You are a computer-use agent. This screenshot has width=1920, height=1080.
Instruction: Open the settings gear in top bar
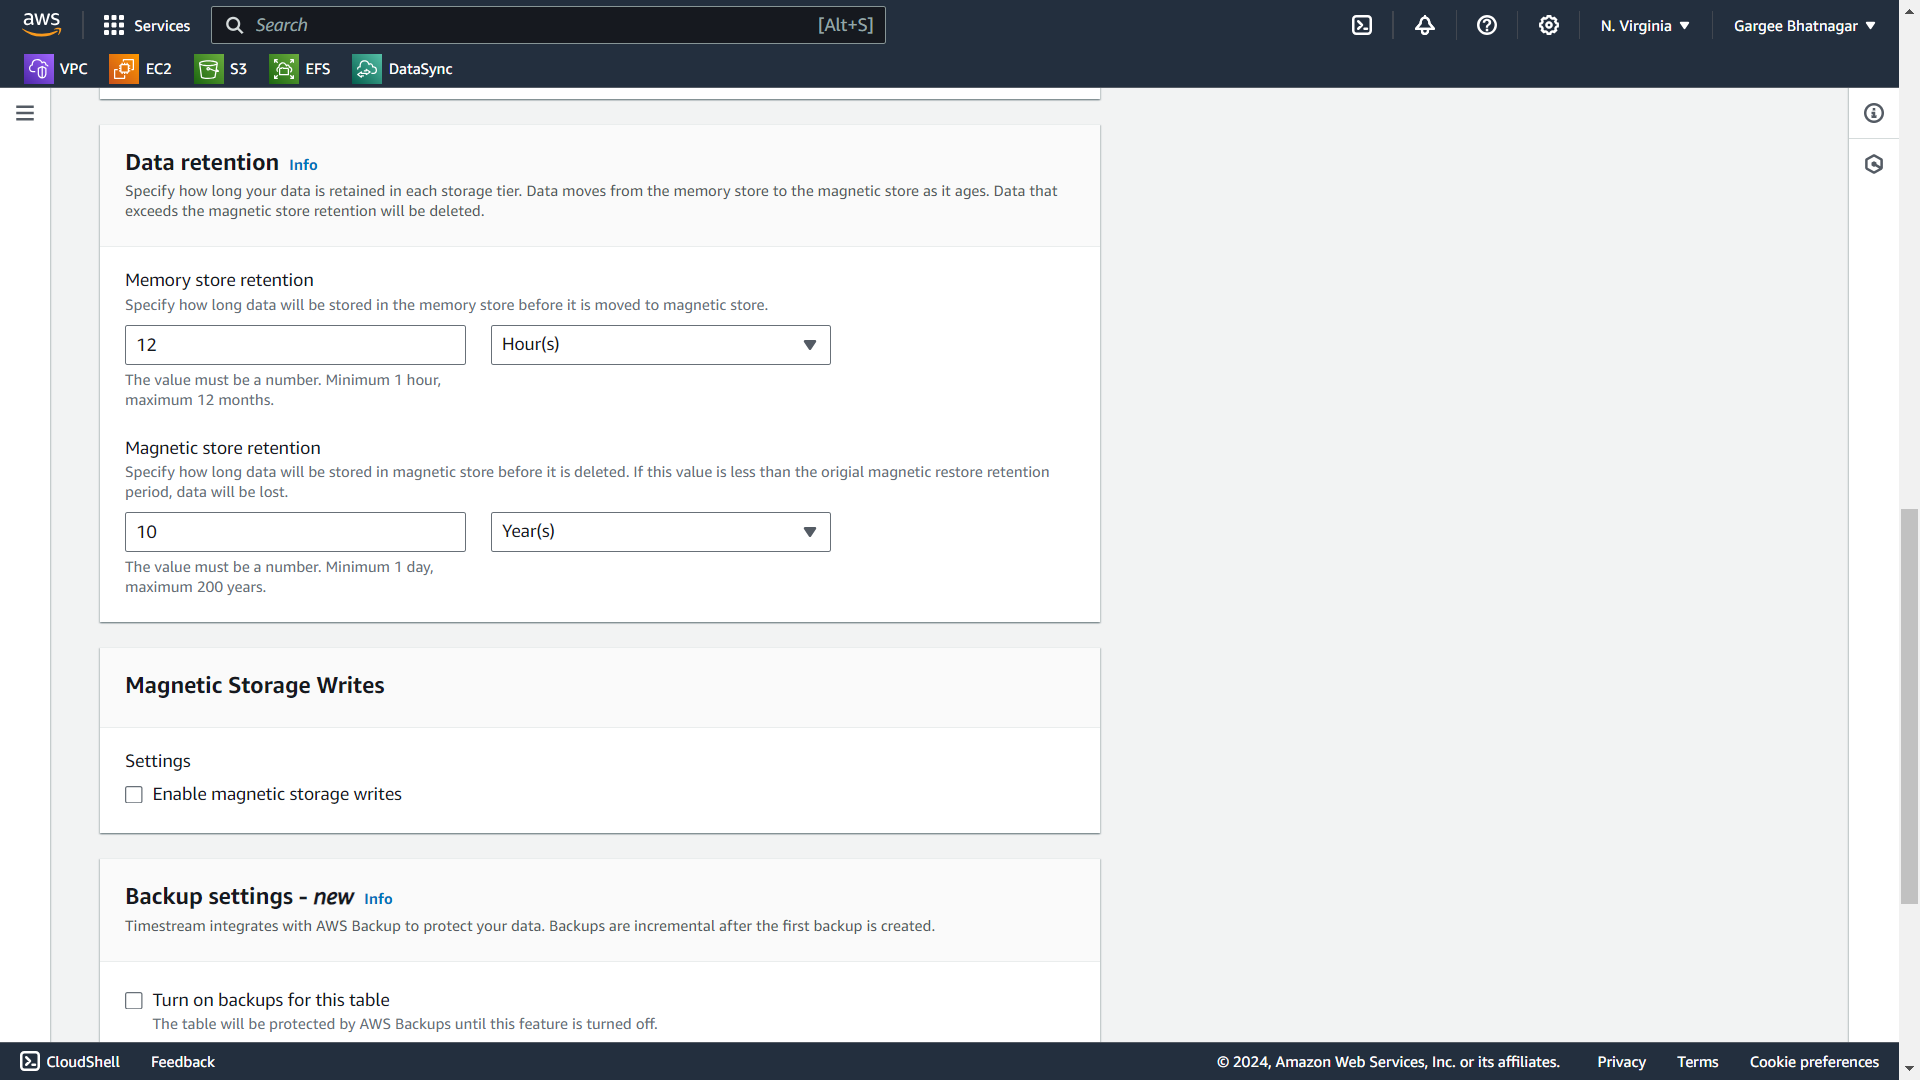coord(1548,25)
